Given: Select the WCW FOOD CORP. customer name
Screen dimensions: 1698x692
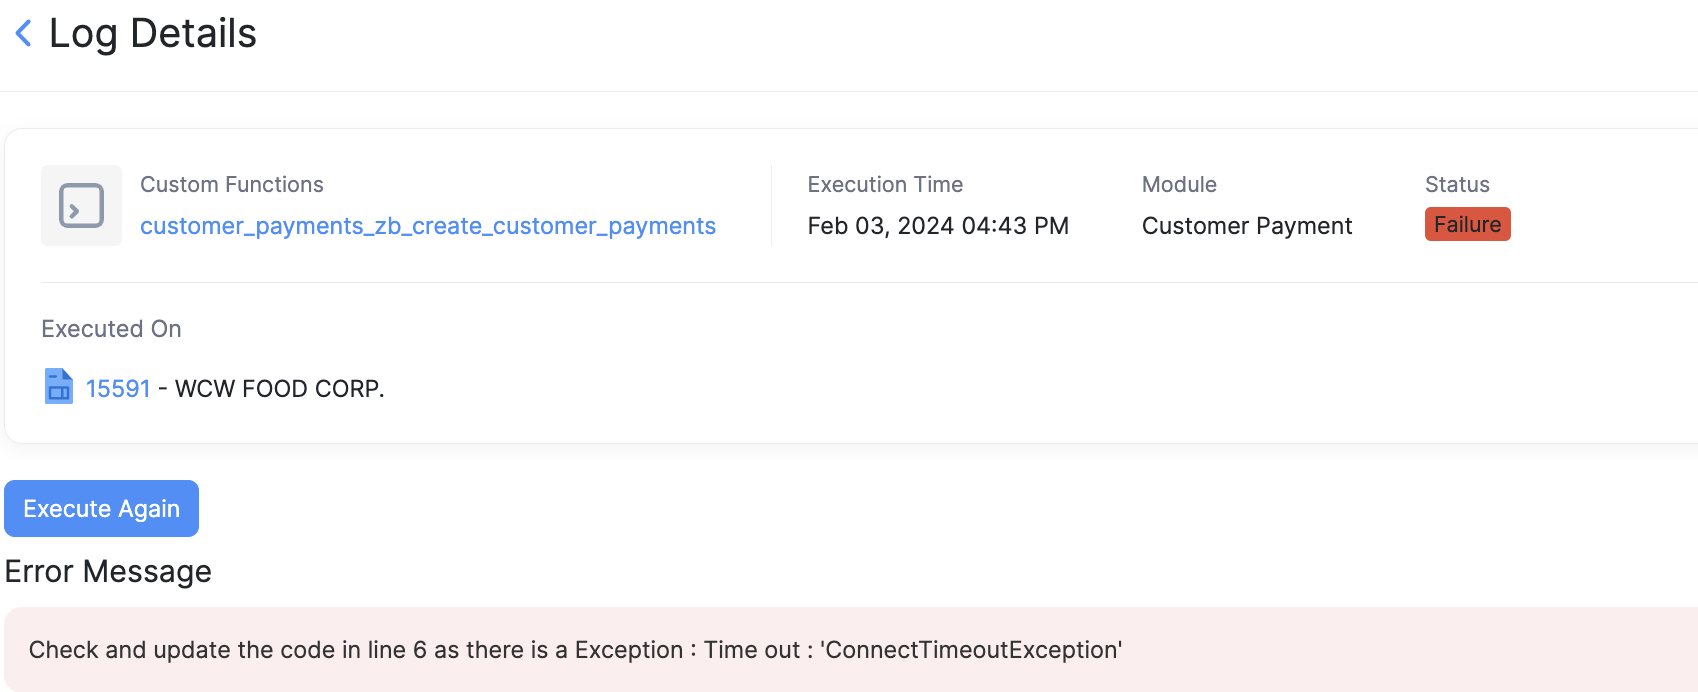Looking at the screenshot, I should pyautogui.click(x=280, y=388).
